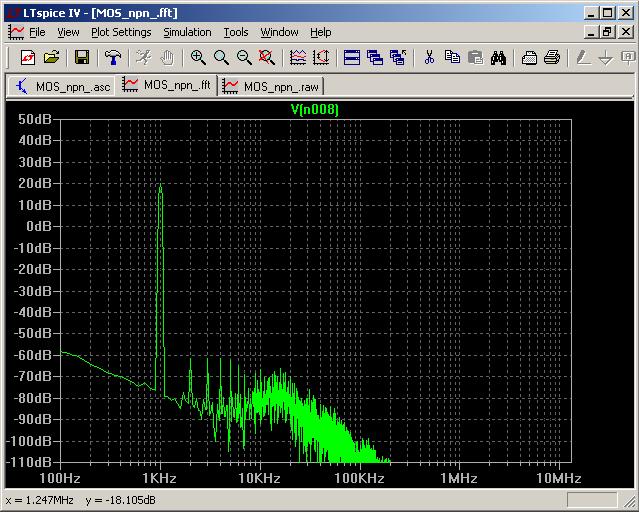This screenshot has width=639, height=512.
Task: Click the 50dB axis label
Action: [x=35, y=119]
